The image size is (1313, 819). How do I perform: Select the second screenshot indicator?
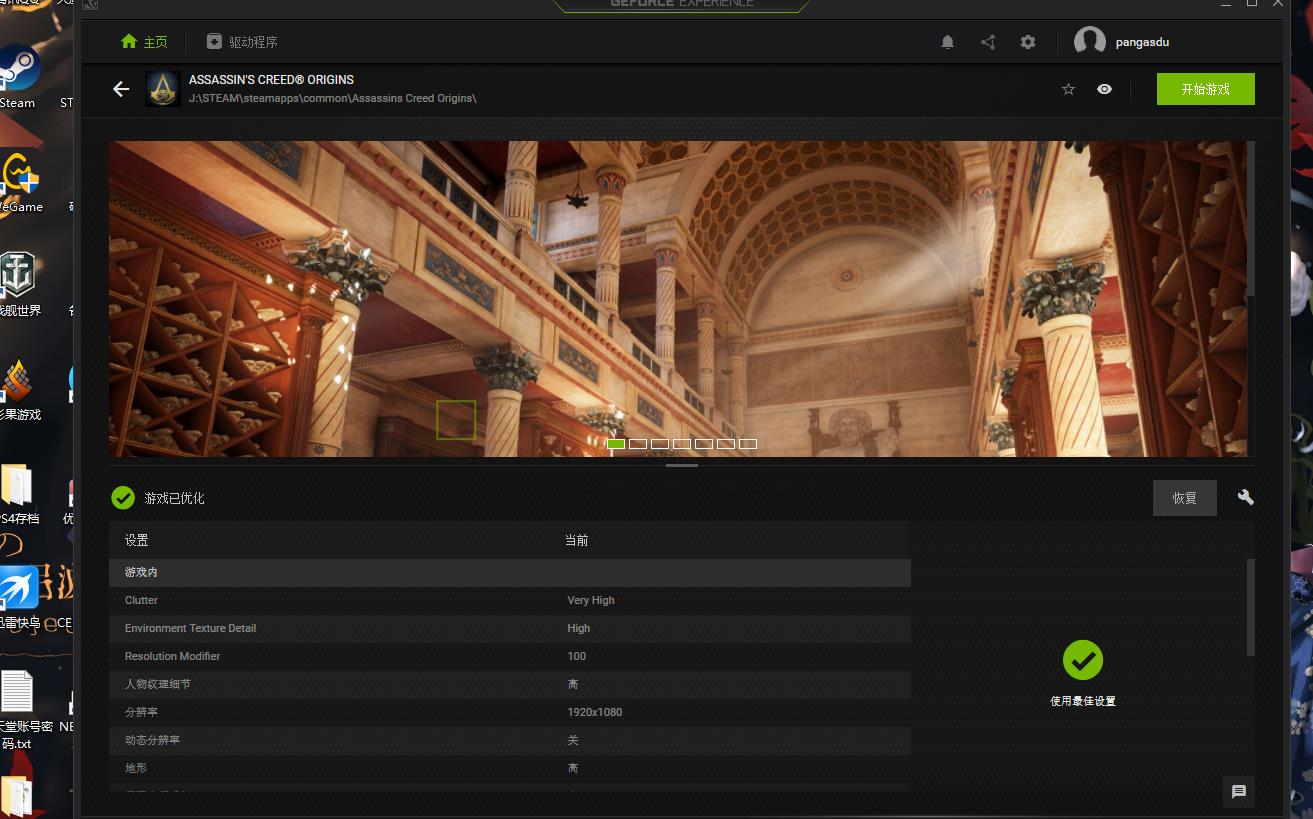tap(638, 444)
